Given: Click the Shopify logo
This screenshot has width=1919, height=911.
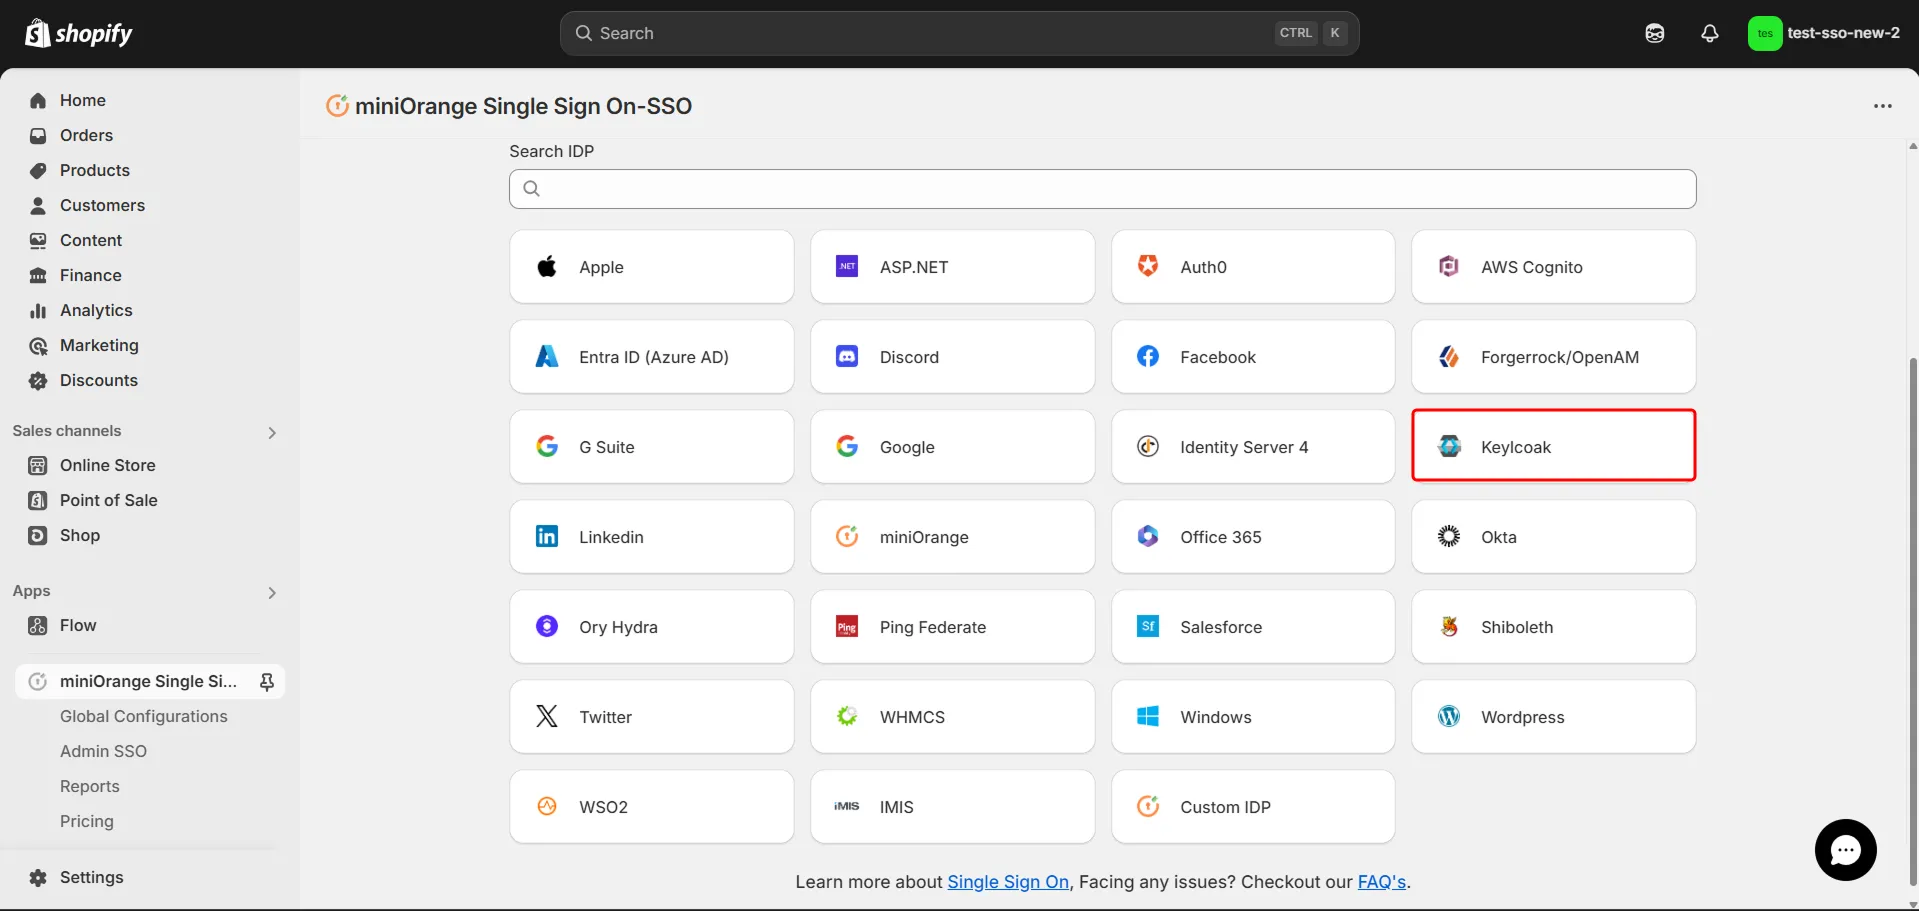Looking at the screenshot, I should point(78,33).
